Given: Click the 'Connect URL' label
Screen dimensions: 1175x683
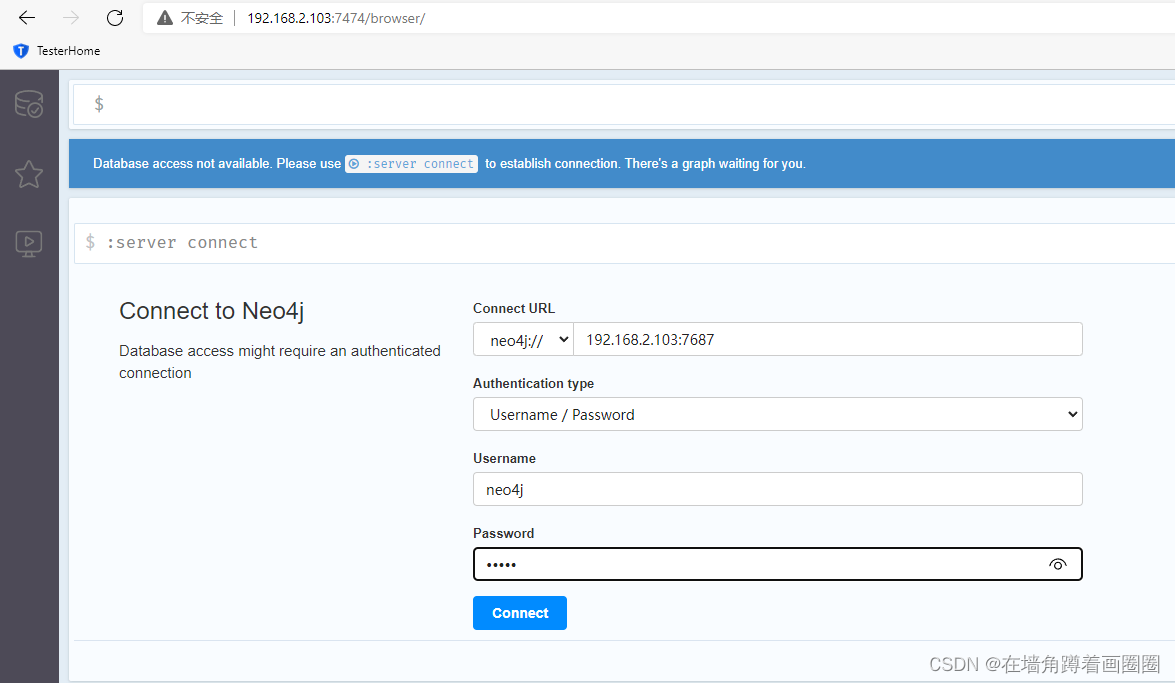Looking at the screenshot, I should [x=513, y=308].
